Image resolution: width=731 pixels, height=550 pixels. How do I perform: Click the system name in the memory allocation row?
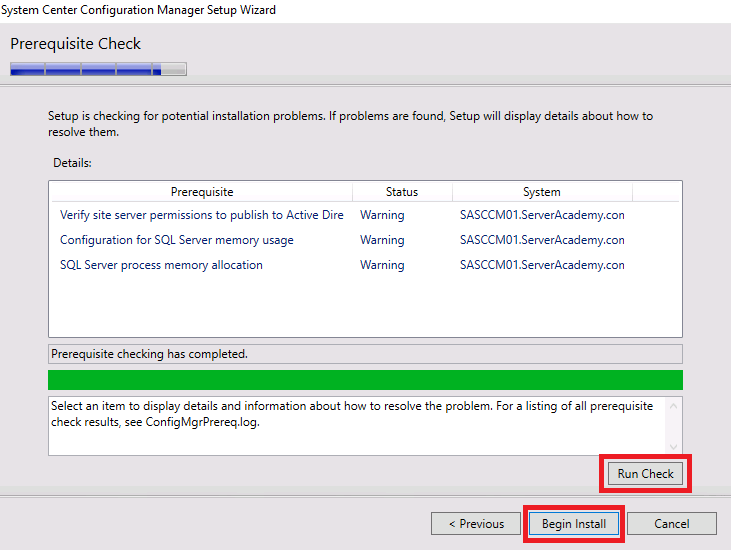(x=542, y=265)
